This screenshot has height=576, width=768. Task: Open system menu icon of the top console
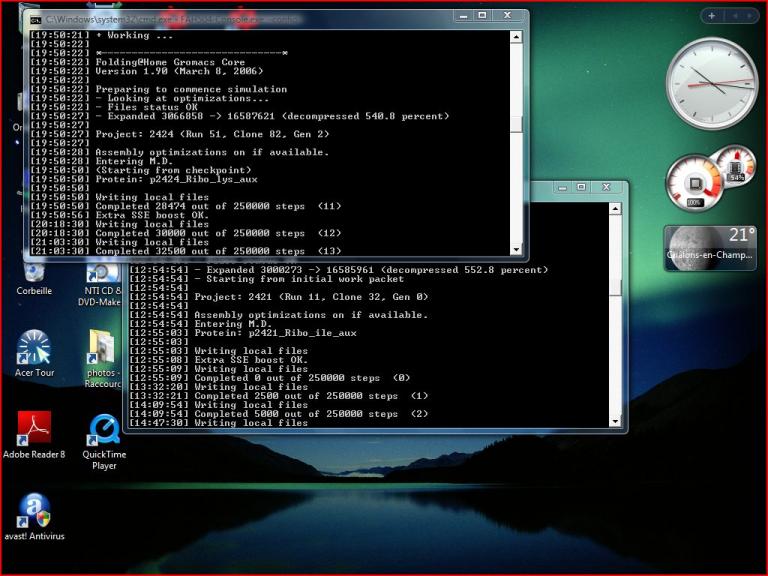click(35, 19)
